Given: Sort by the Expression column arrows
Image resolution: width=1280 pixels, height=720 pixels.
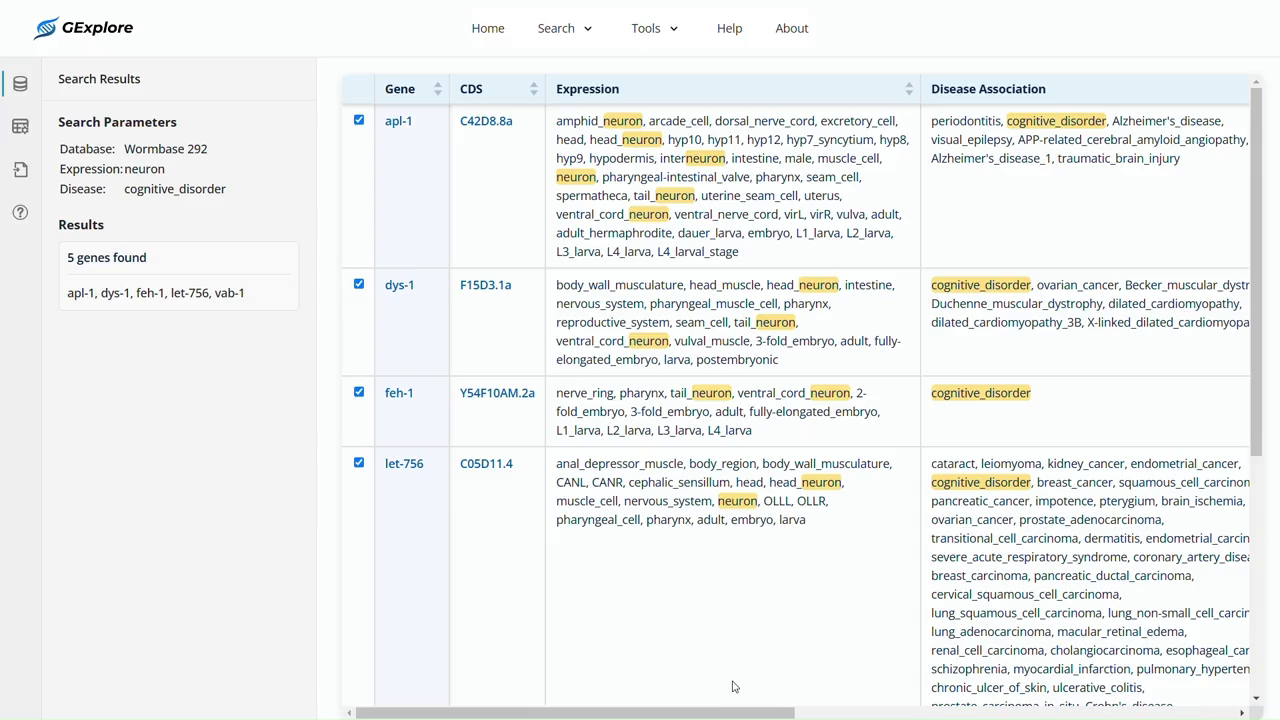Looking at the screenshot, I should click(x=909, y=89).
